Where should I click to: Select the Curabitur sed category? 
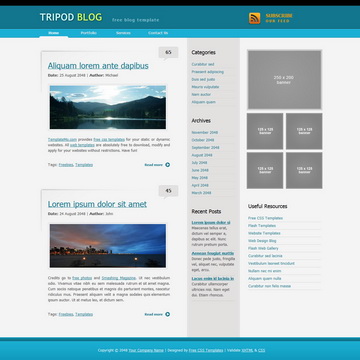pos(203,64)
